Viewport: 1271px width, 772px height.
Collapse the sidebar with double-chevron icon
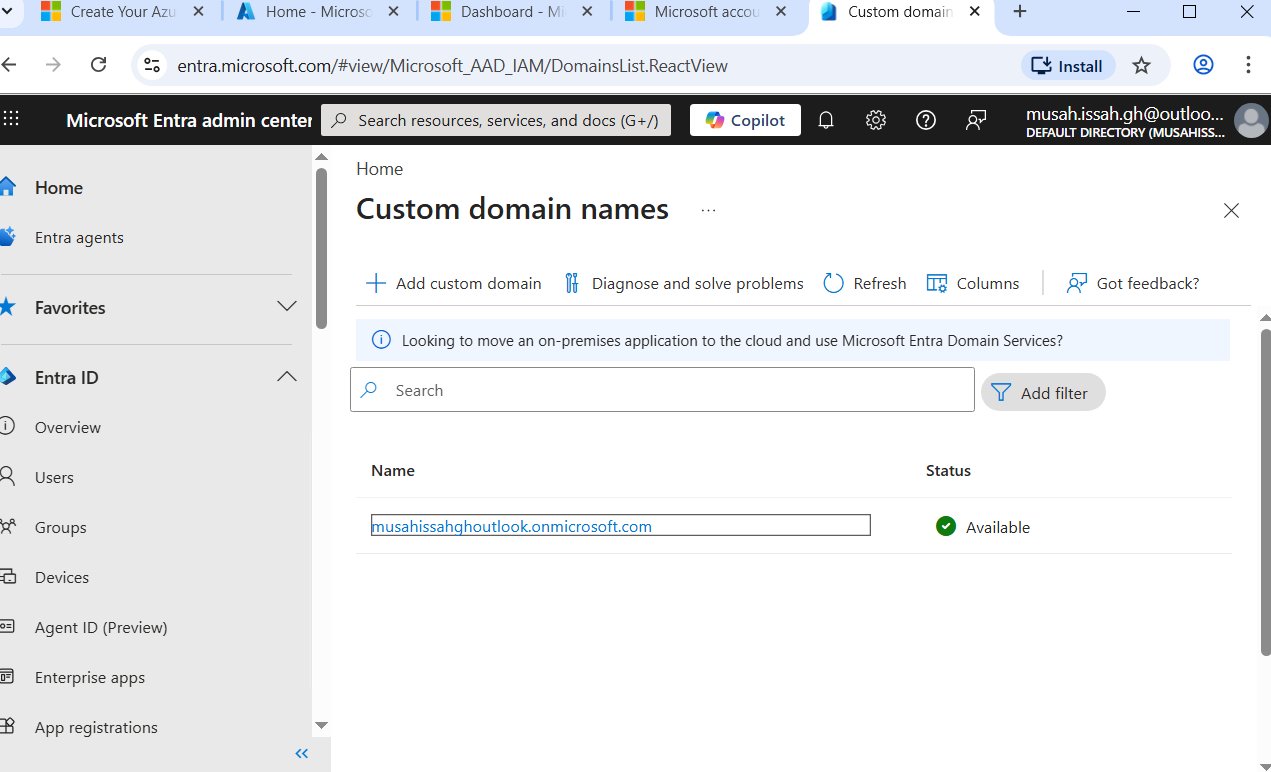click(301, 753)
